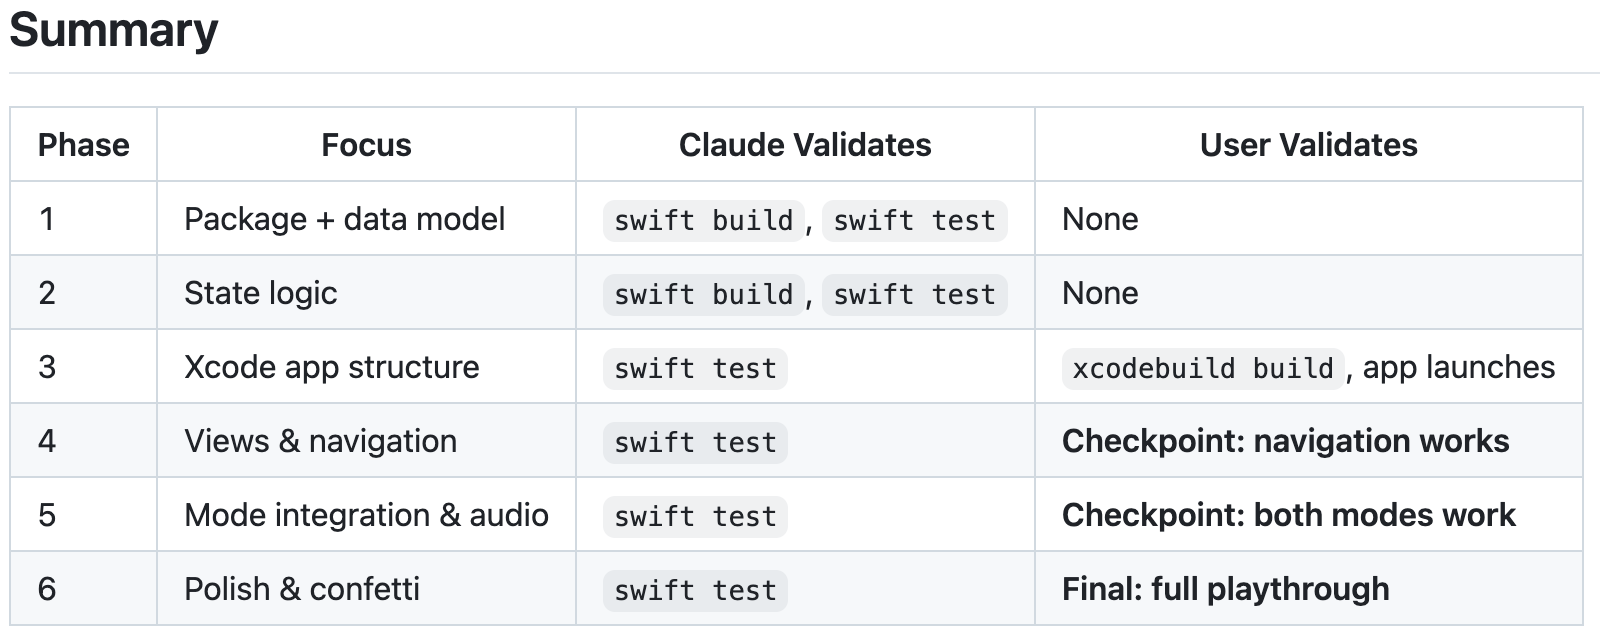Select the User Validates column header
Viewport: 1600px width, 634px height.
1308,145
